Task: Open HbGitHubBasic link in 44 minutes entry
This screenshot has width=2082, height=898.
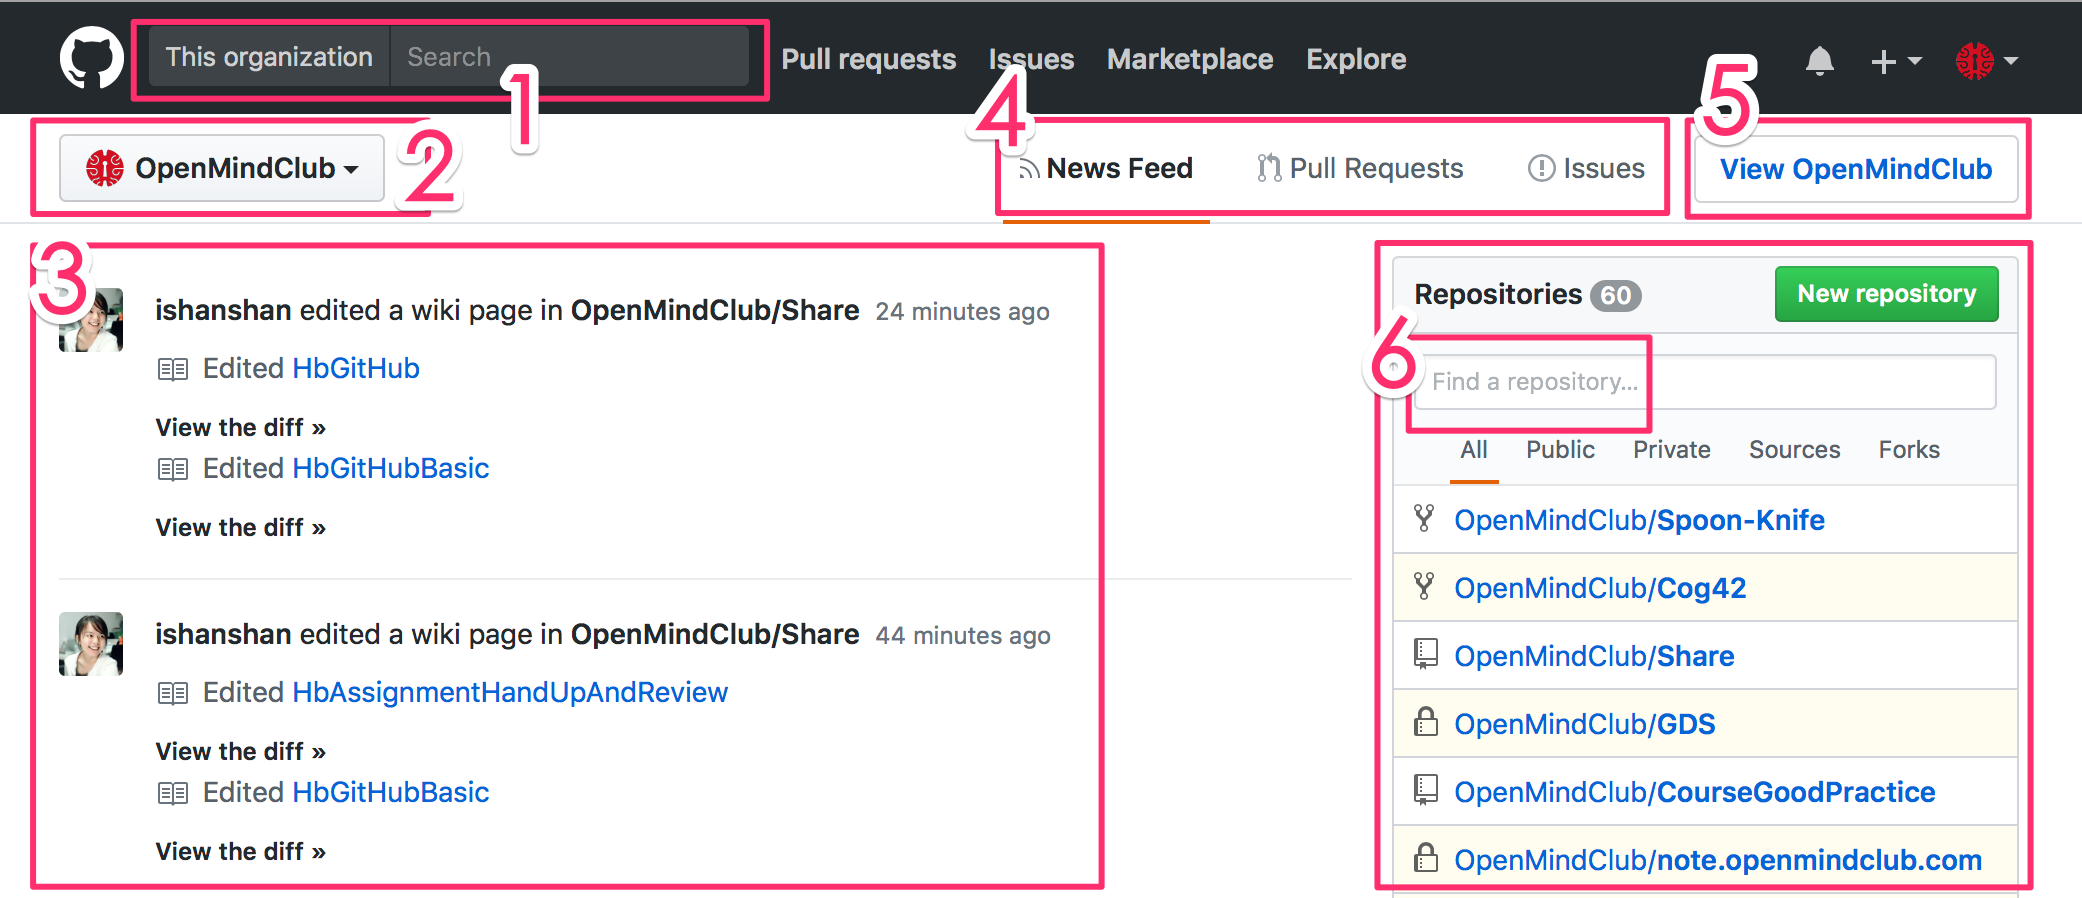Action: (390, 793)
